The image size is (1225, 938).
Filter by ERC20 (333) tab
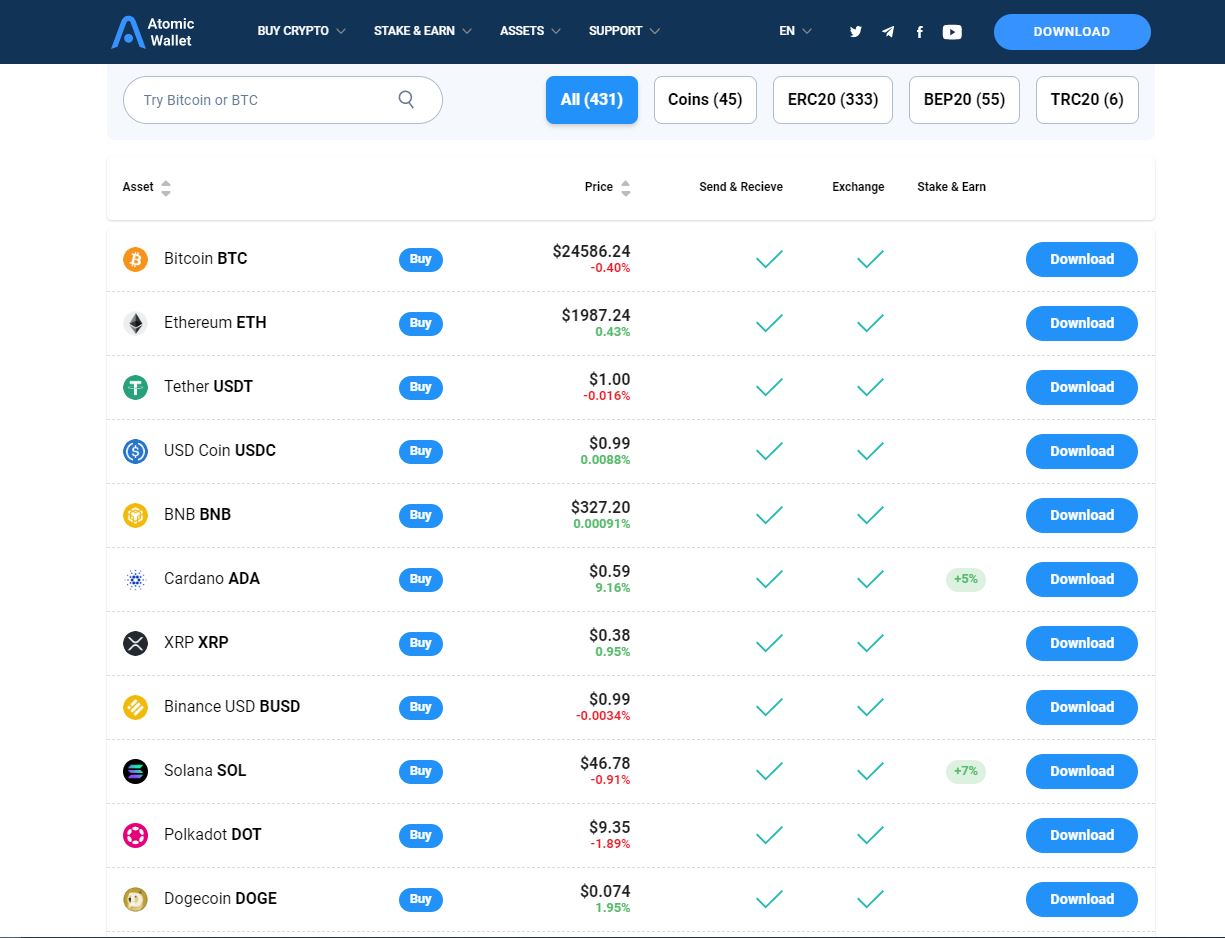(832, 100)
